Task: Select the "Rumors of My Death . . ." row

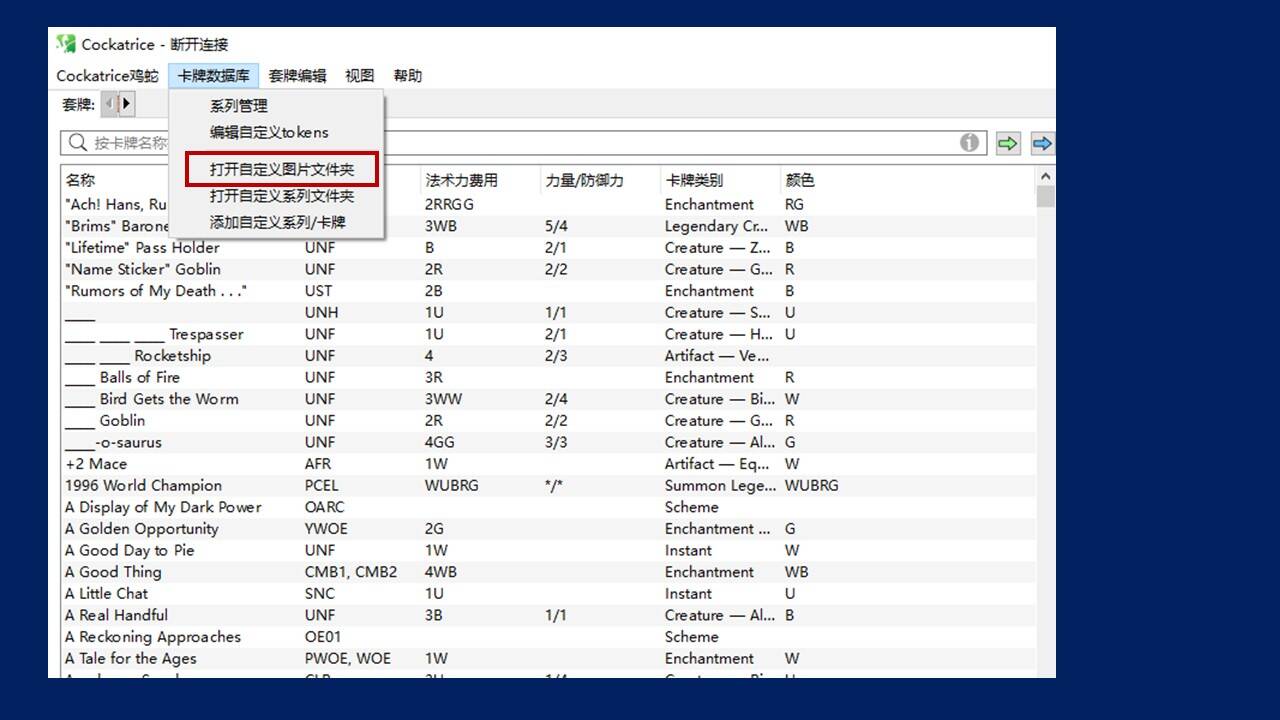Action: coord(548,291)
